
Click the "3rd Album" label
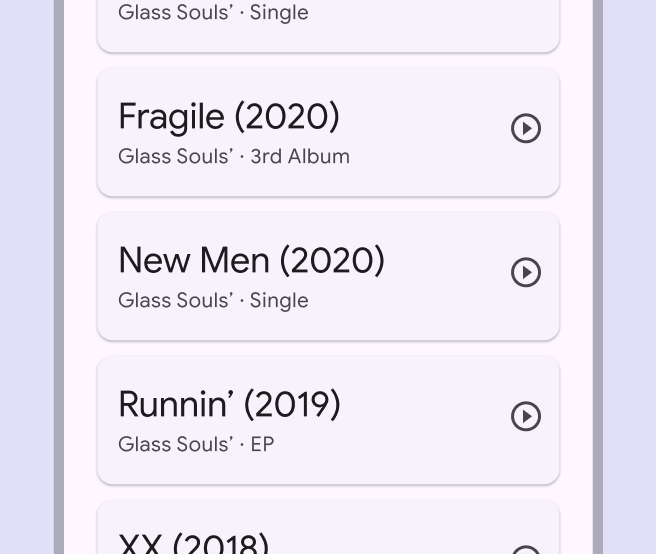300,157
